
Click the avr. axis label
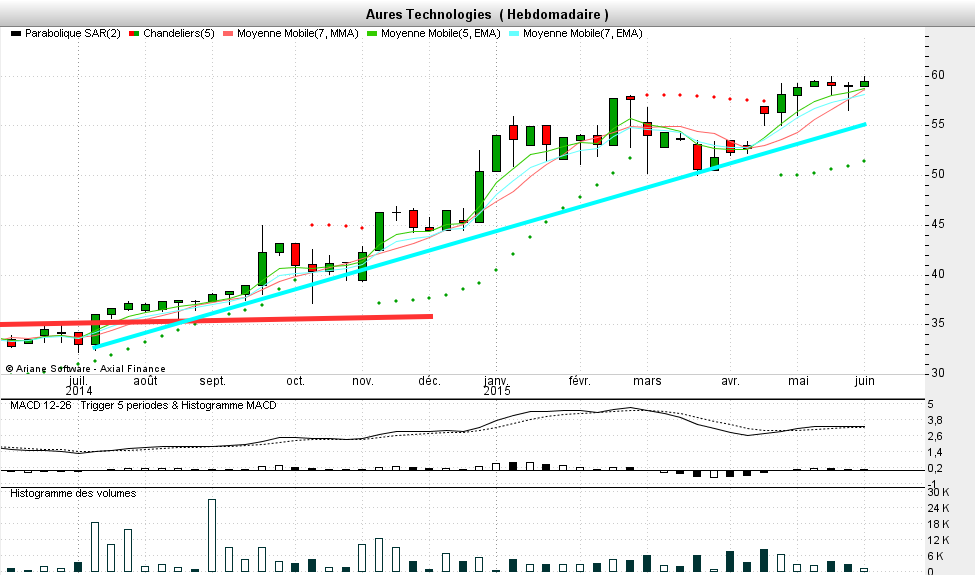pos(730,381)
